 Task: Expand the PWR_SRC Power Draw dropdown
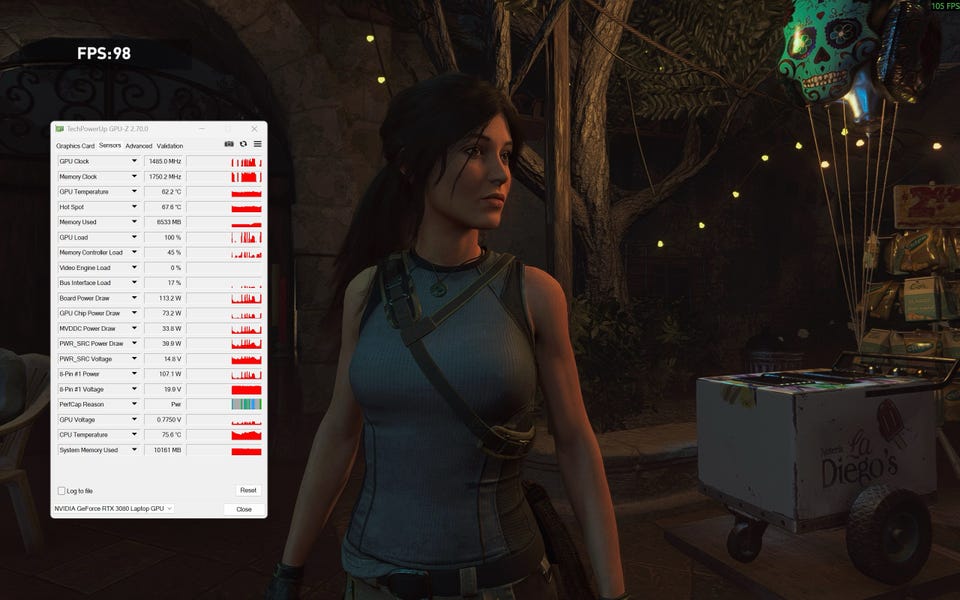pyautogui.click(x=134, y=343)
